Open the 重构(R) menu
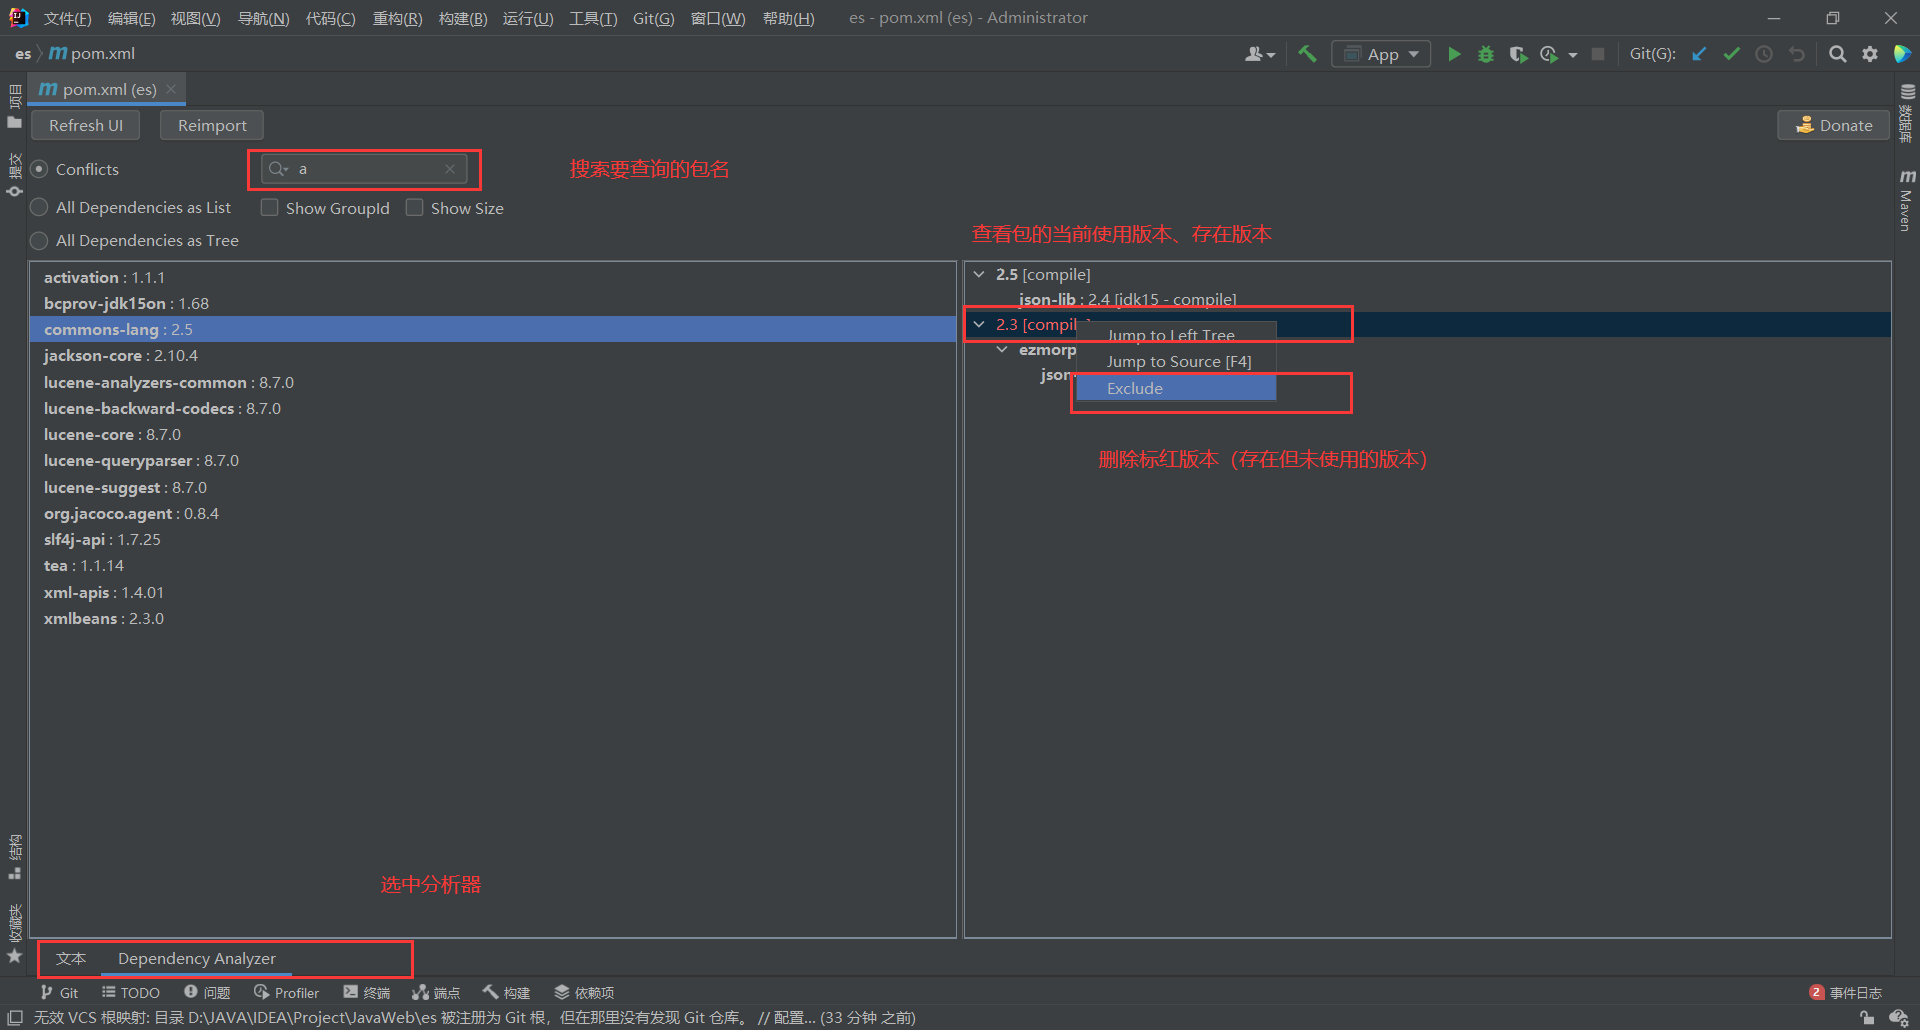The image size is (1920, 1030). click(397, 18)
